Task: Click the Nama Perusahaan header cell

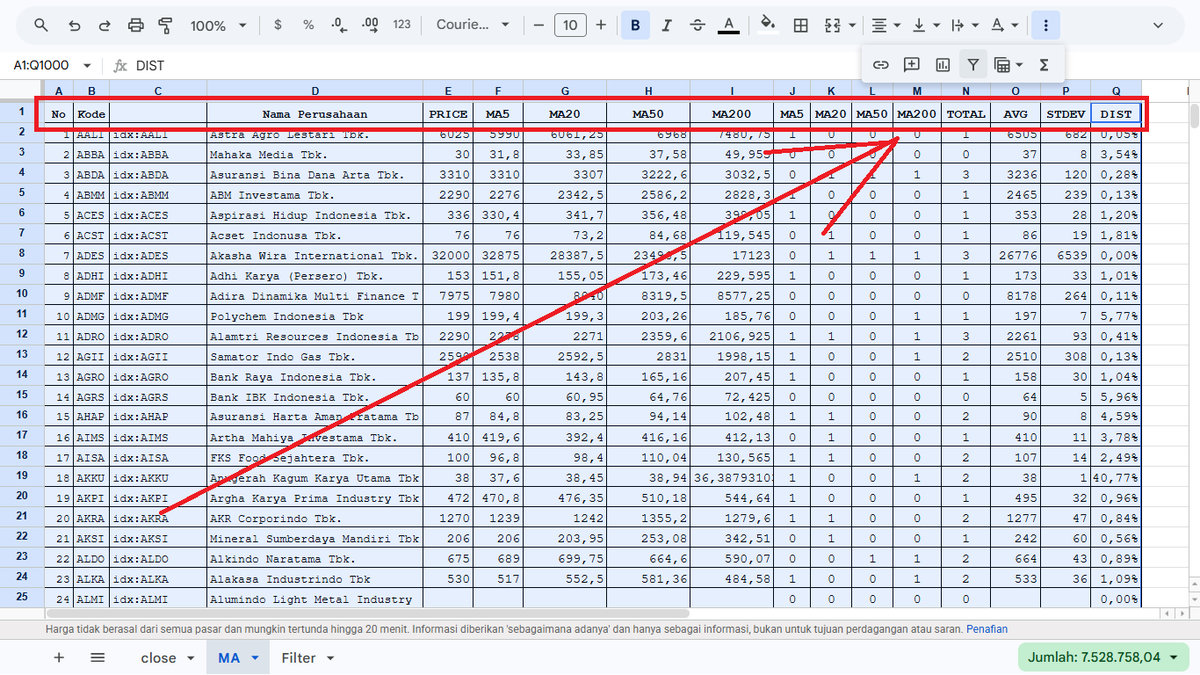Action: tap(315, 114)
